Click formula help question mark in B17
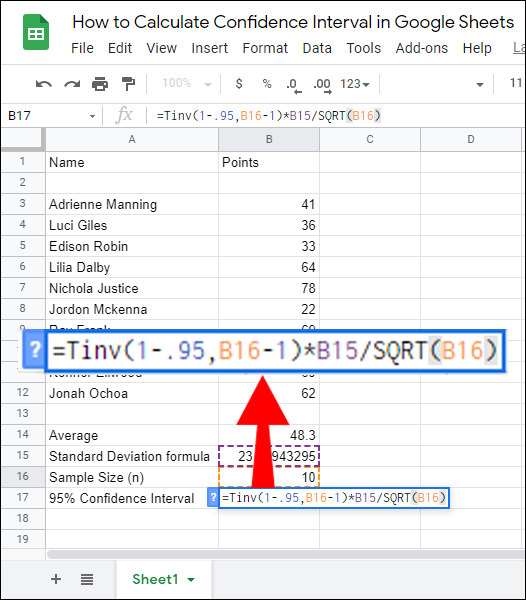This screenshot has height=600, width=526. (213, 498)
